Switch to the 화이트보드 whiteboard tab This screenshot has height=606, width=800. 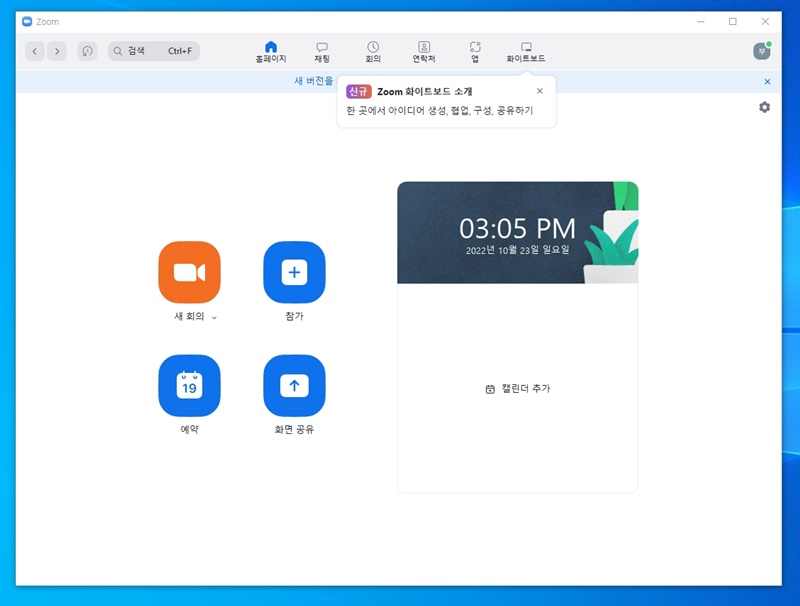pyautogui.click(x=526, y=52)
